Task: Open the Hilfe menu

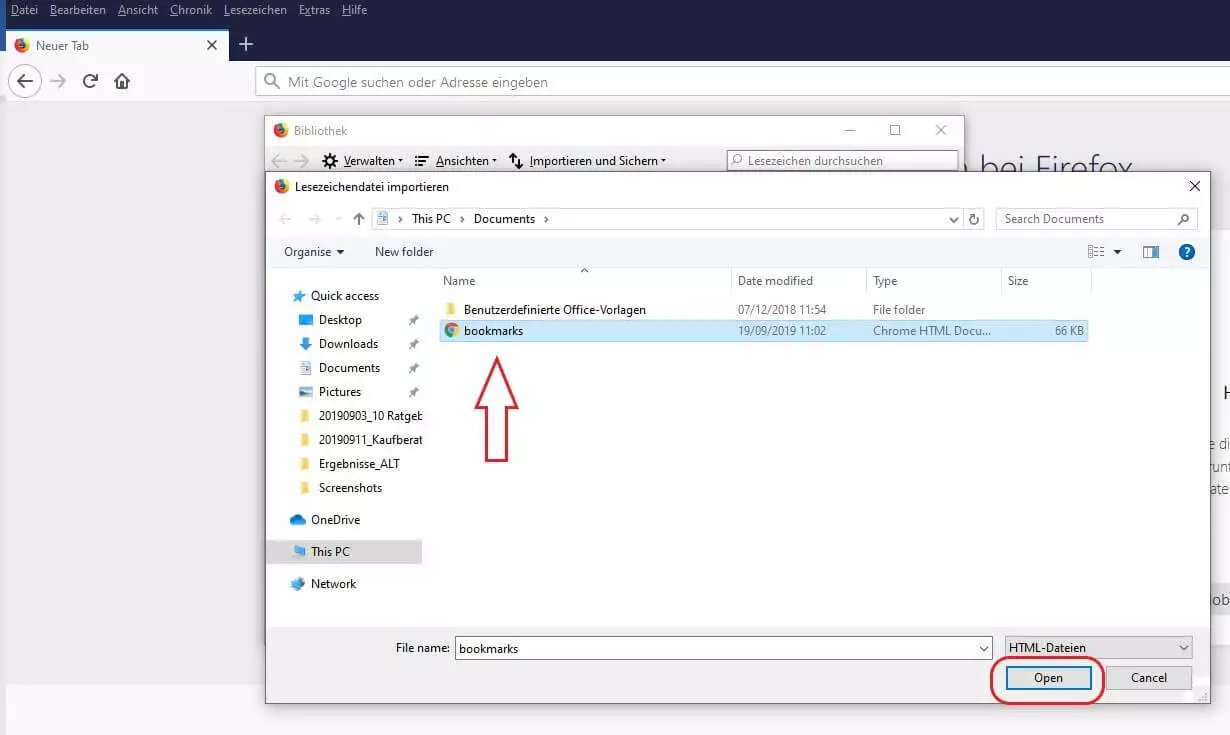Action: coord(354,10)
